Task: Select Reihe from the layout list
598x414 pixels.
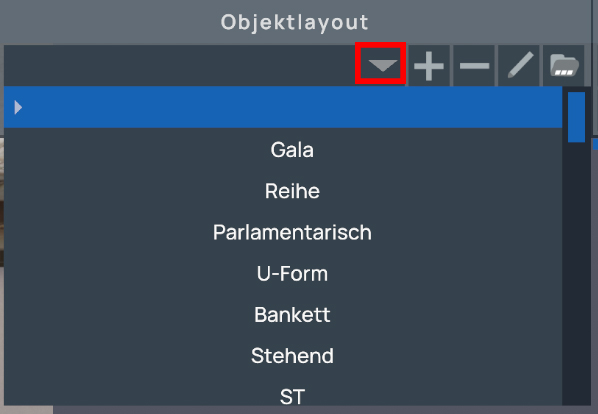Action: 292,191
